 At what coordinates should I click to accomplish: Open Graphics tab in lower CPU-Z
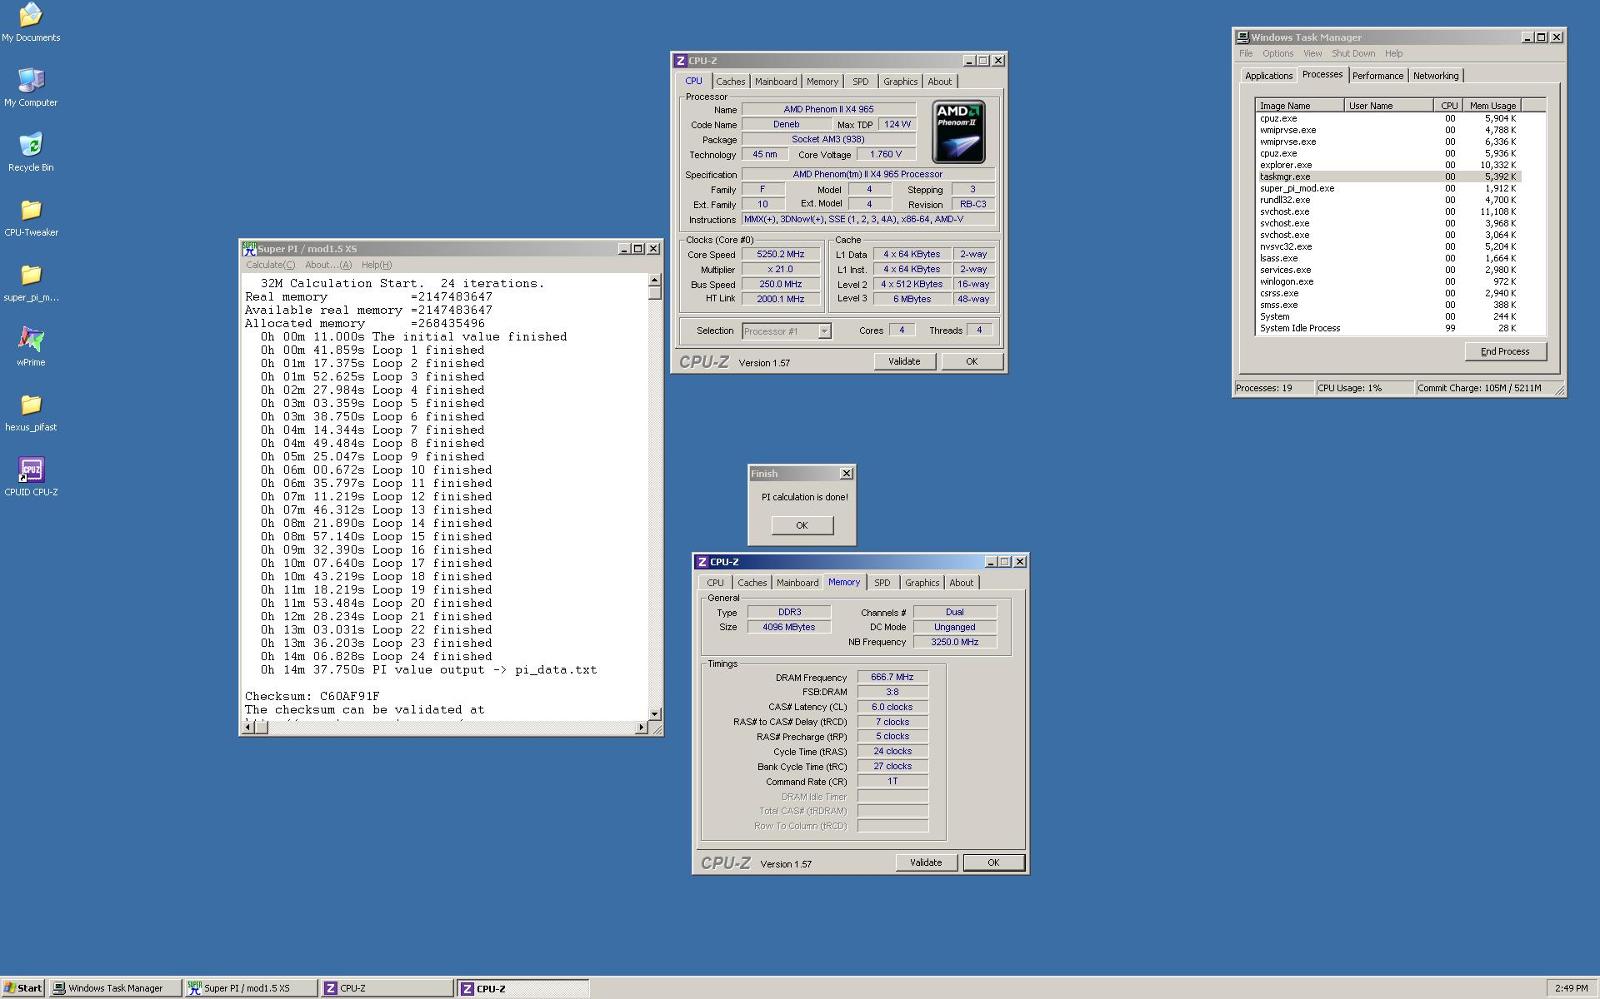[922, 583]
